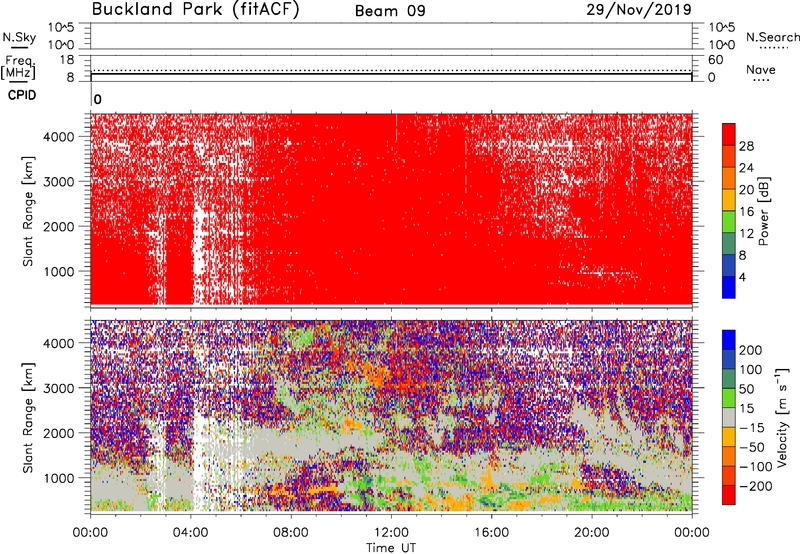This screenshot has width=800, height=554.
Task: Select the blue top segment of velocity colorbar
Action: click(x=729, y=339)
